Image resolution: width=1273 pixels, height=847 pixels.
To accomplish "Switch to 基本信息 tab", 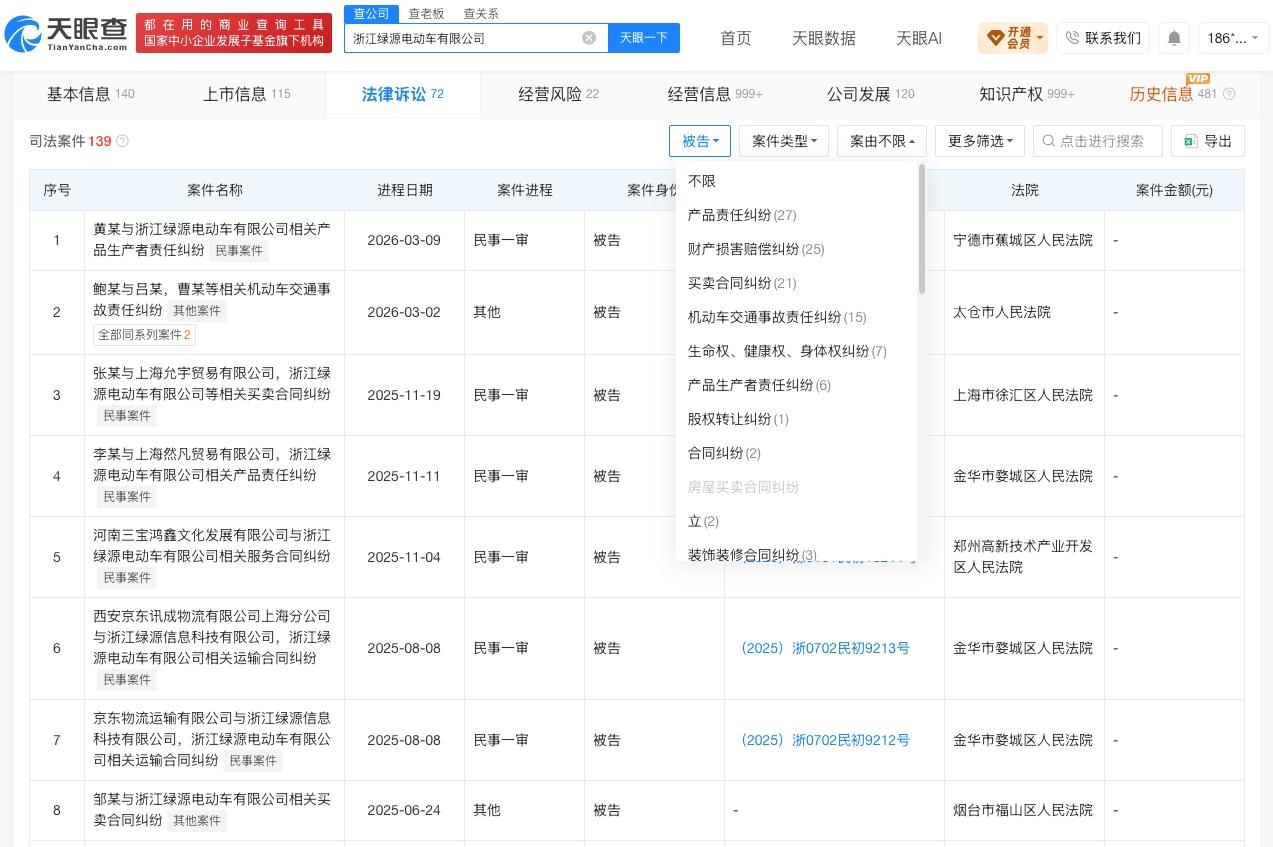I will (x=91, y=94).
